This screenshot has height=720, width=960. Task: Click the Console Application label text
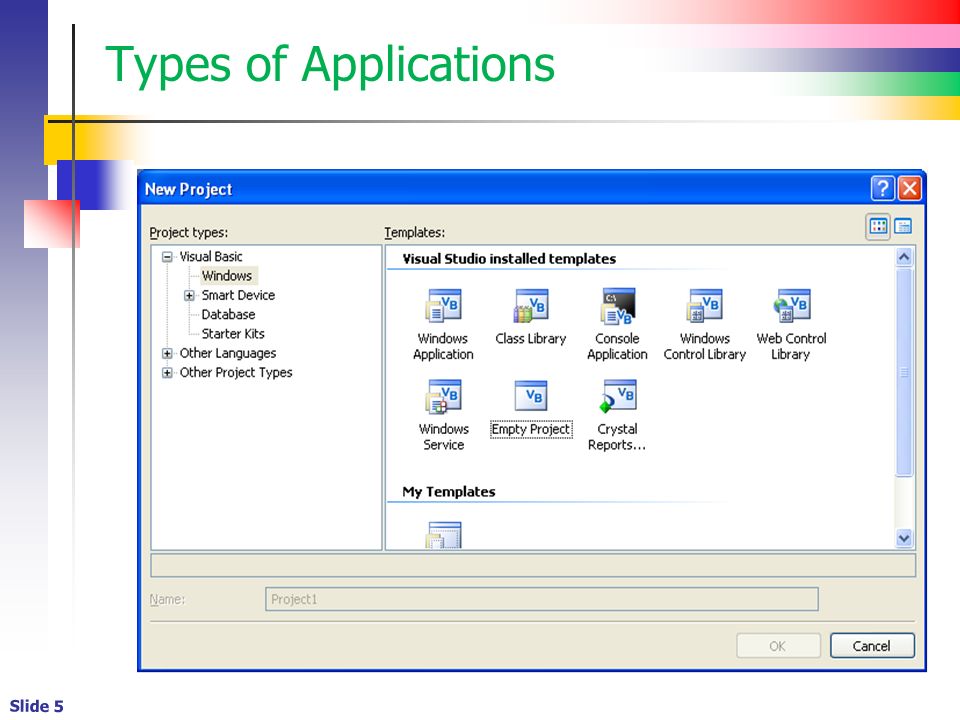pos(617,347)
